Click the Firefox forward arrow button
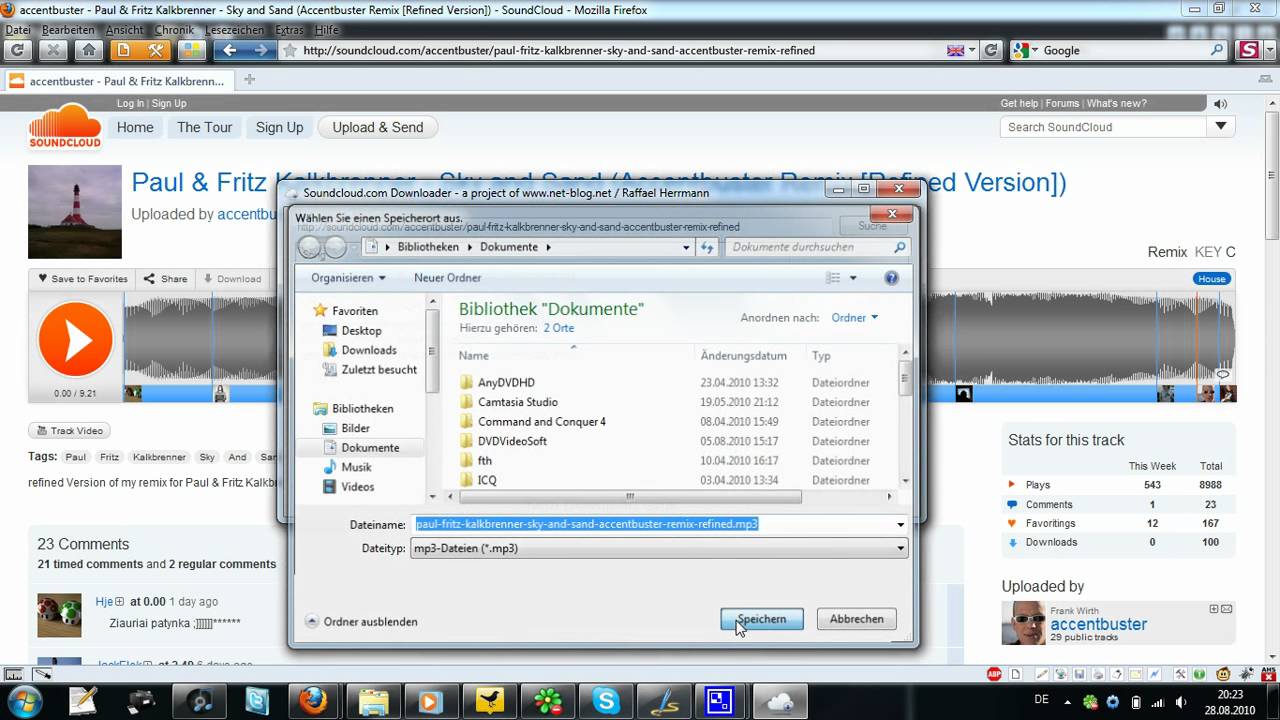 (261, 50)
